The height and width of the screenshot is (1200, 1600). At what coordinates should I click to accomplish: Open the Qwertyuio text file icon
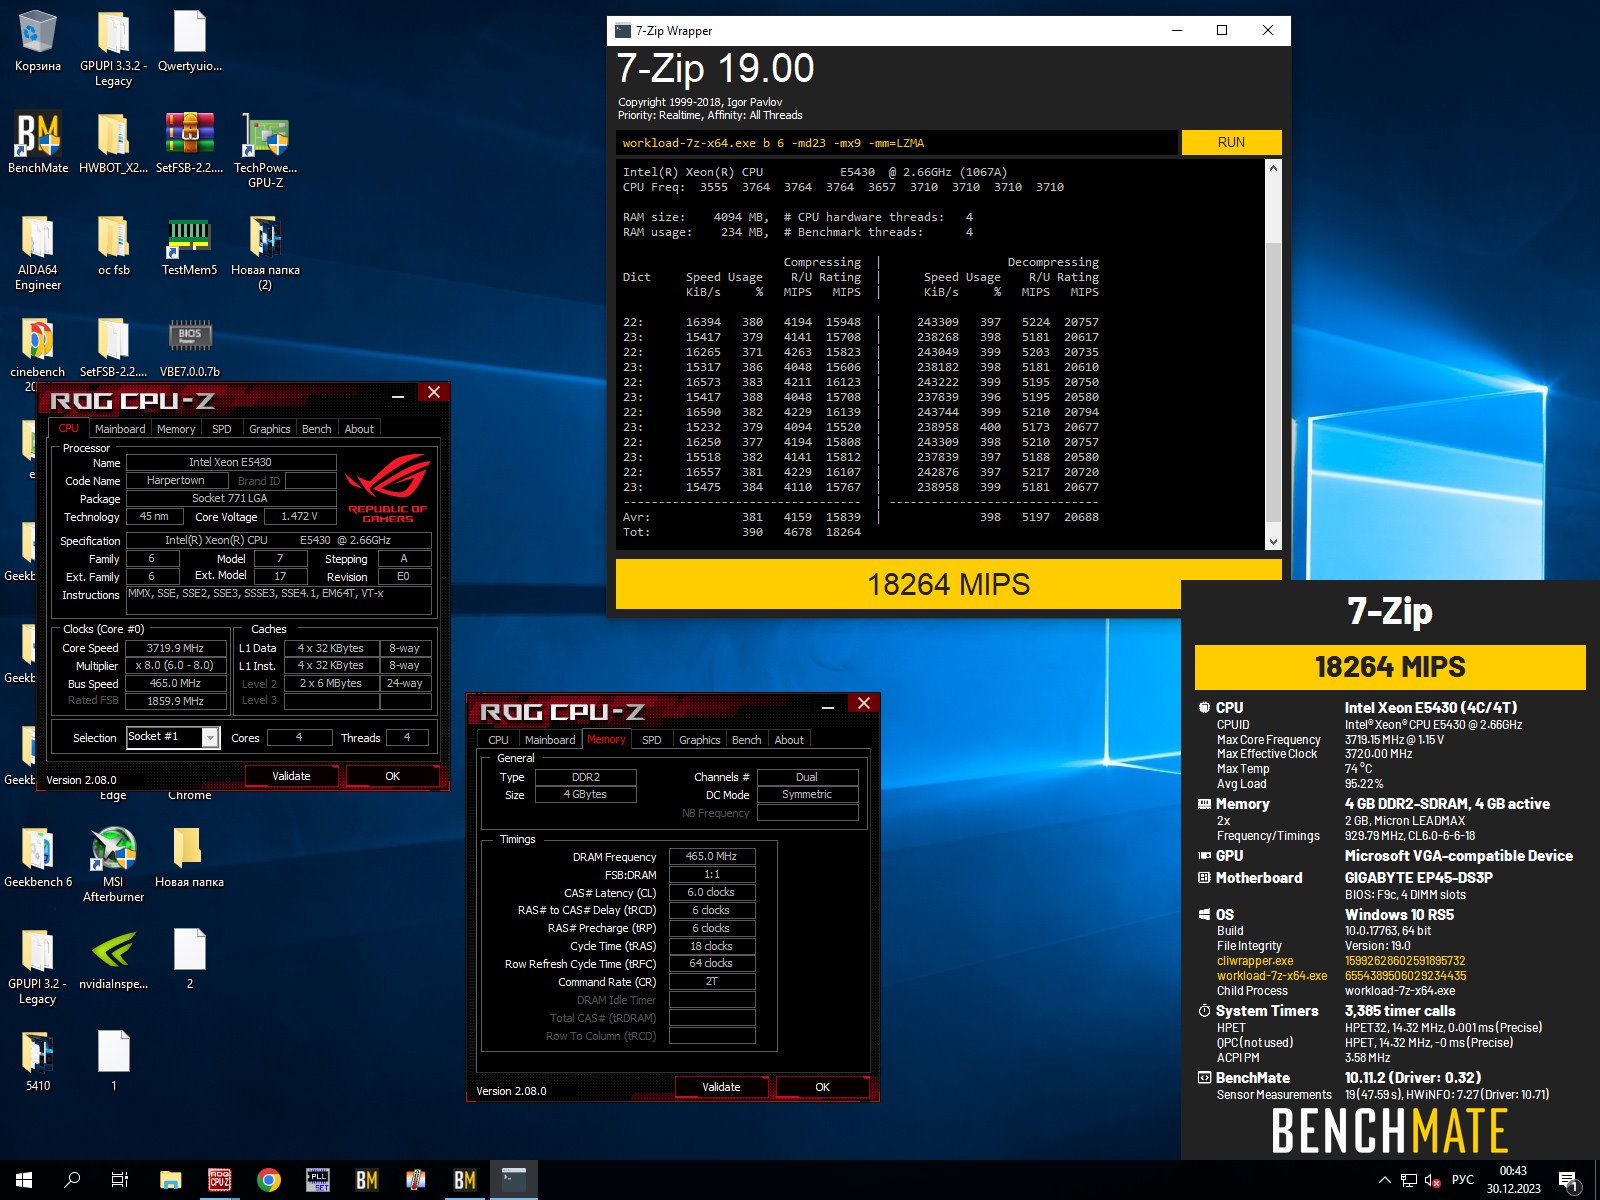pyautogui.click(x=189, y=42)
